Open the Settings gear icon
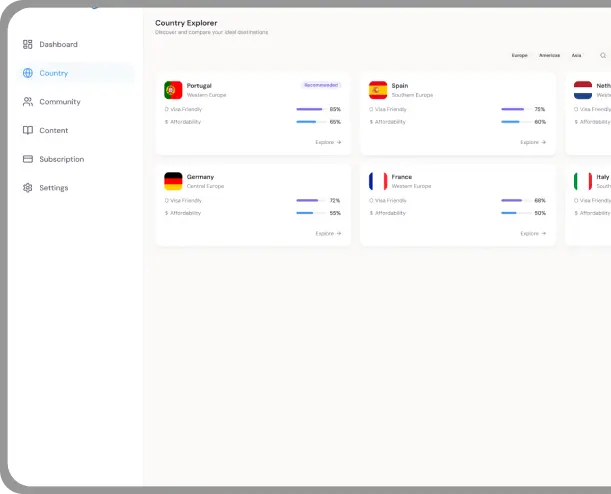The height and width of the screenshot is (494, 611). point(28,188)
